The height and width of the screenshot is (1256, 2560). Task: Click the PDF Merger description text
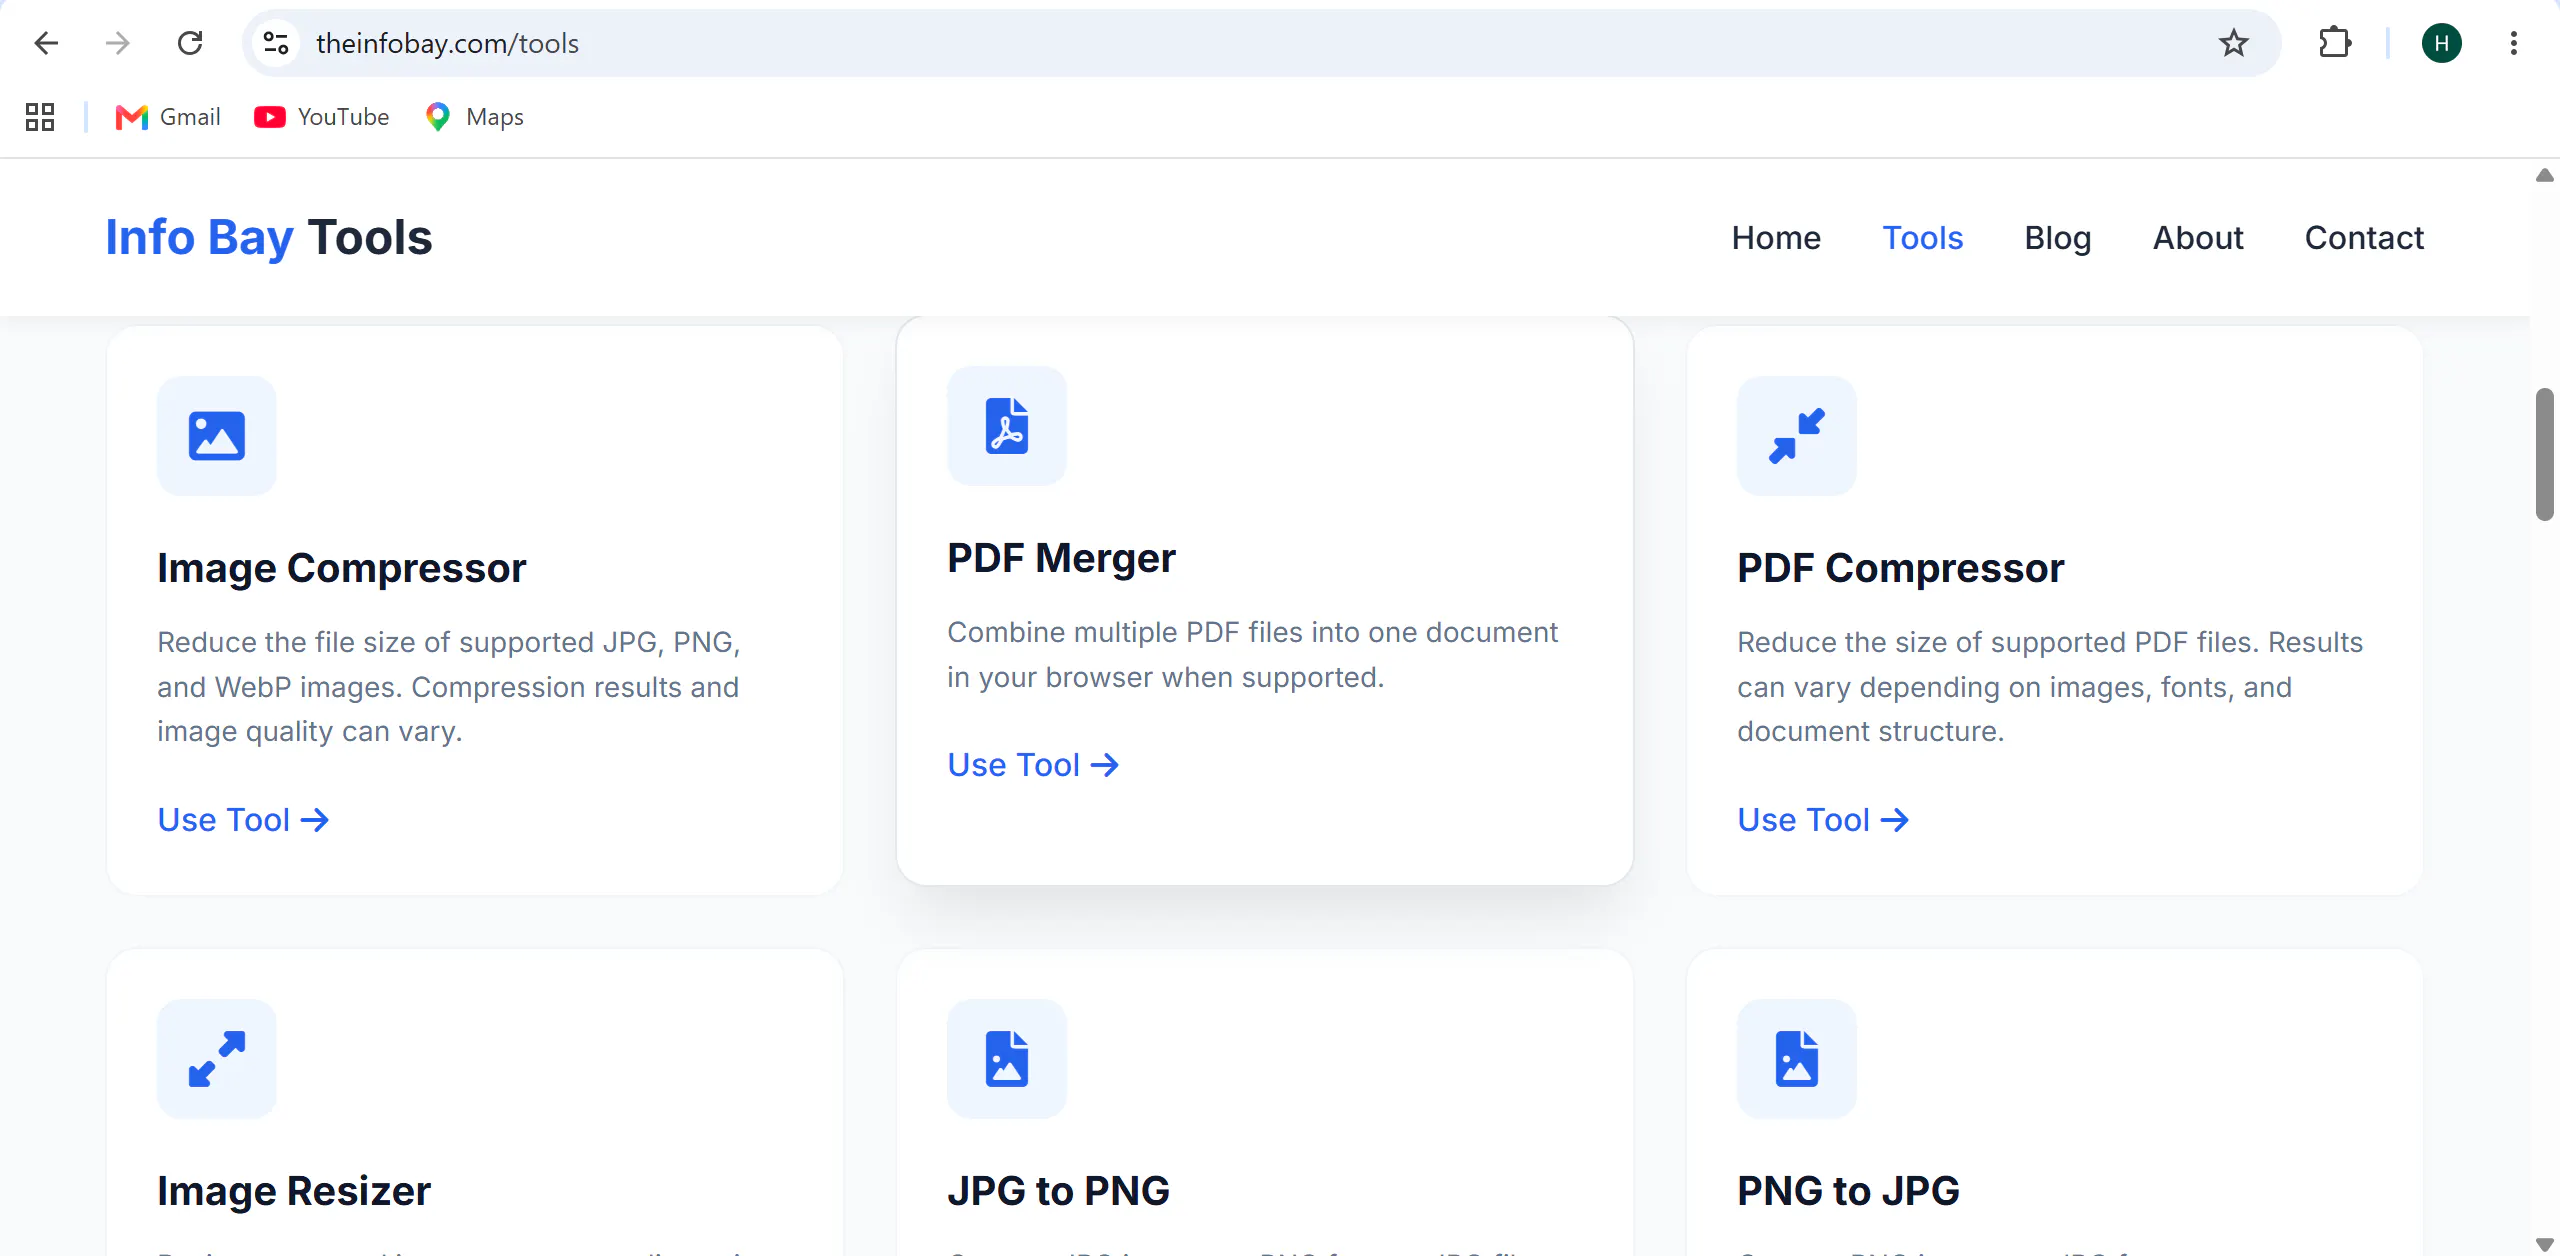[x=1252, y=655]
